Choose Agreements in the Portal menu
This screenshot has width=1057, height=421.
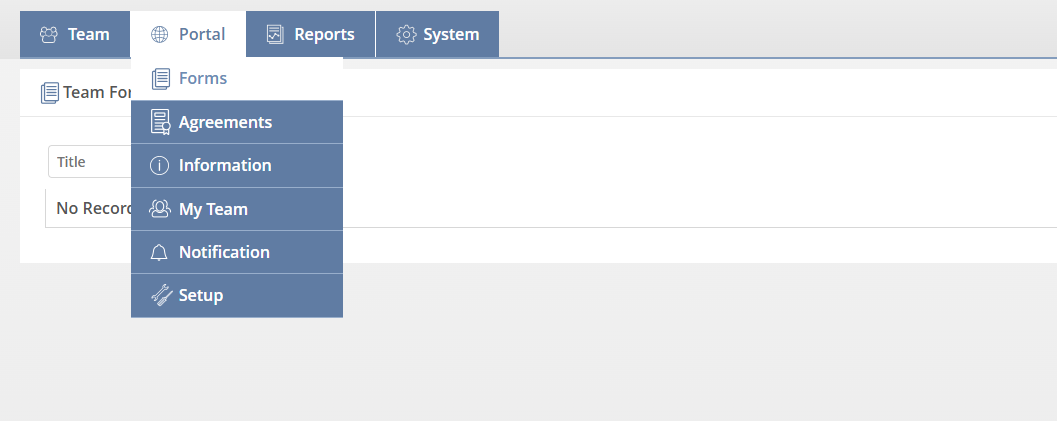pos(225,122)
